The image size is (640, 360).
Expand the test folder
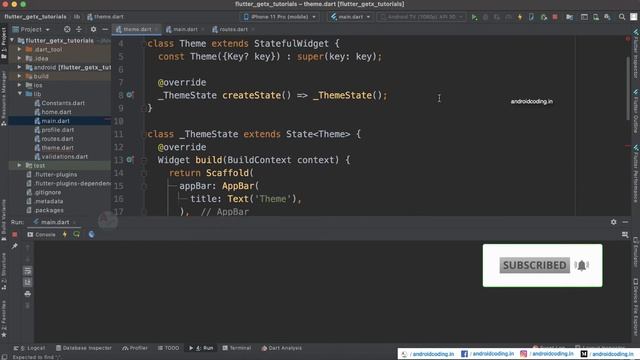tap(19, 165)
